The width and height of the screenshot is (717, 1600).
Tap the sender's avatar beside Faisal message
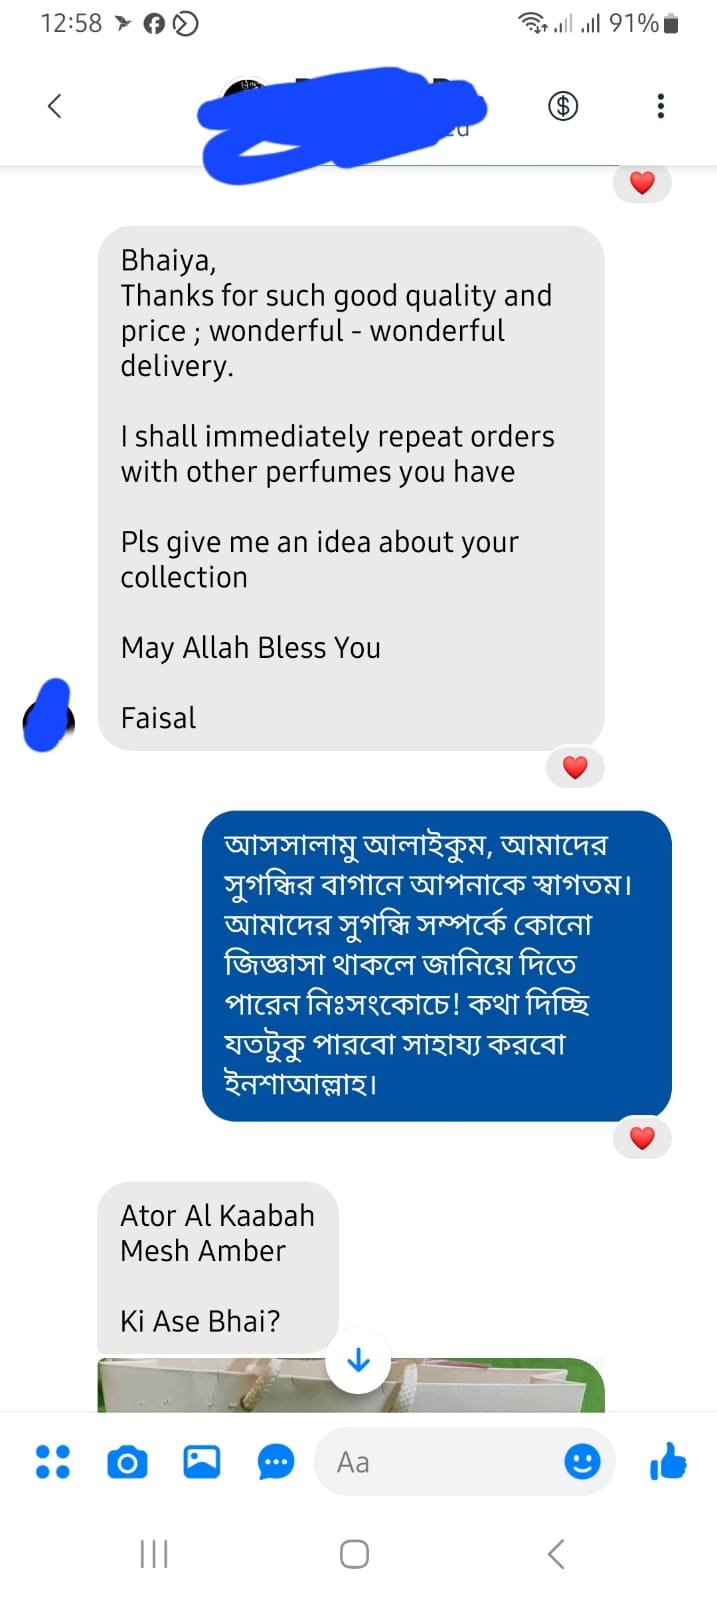click(x=48, y=717)
